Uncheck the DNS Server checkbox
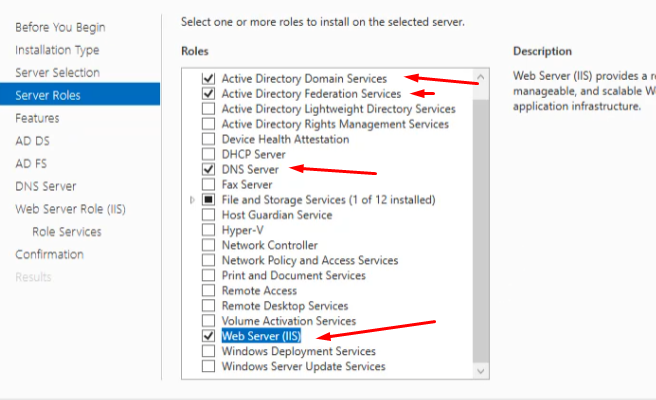656x400 pixels. click(208, 169)
